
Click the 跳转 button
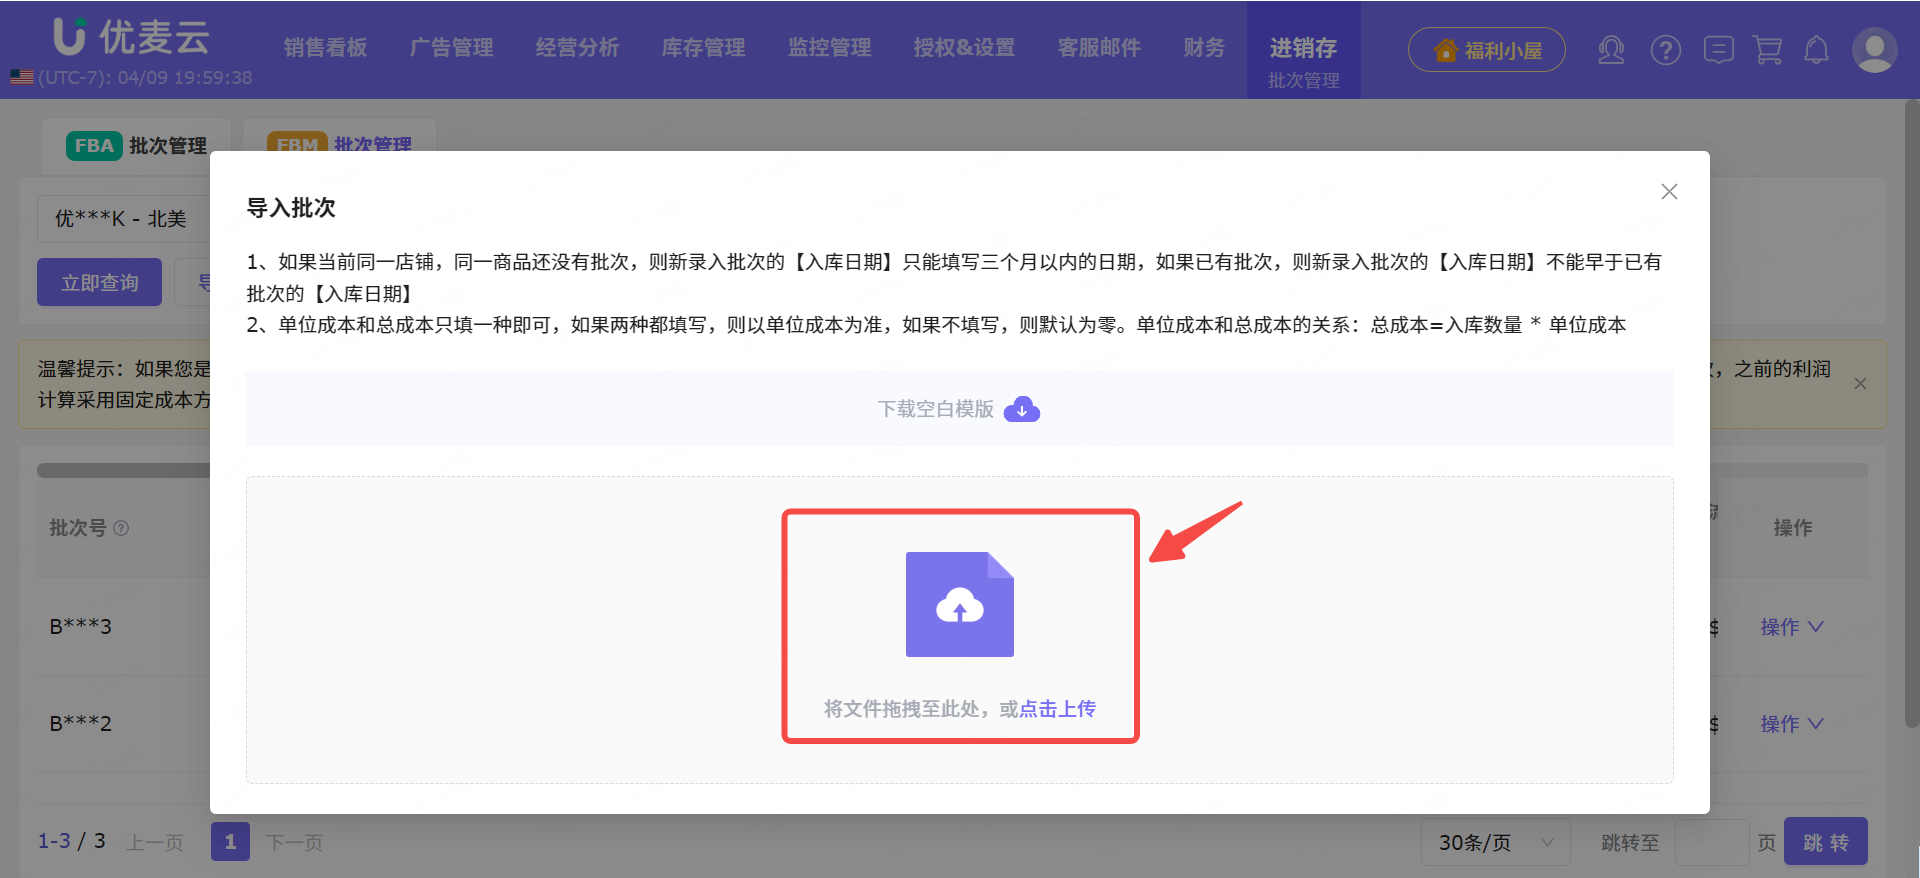(1825, 843)
